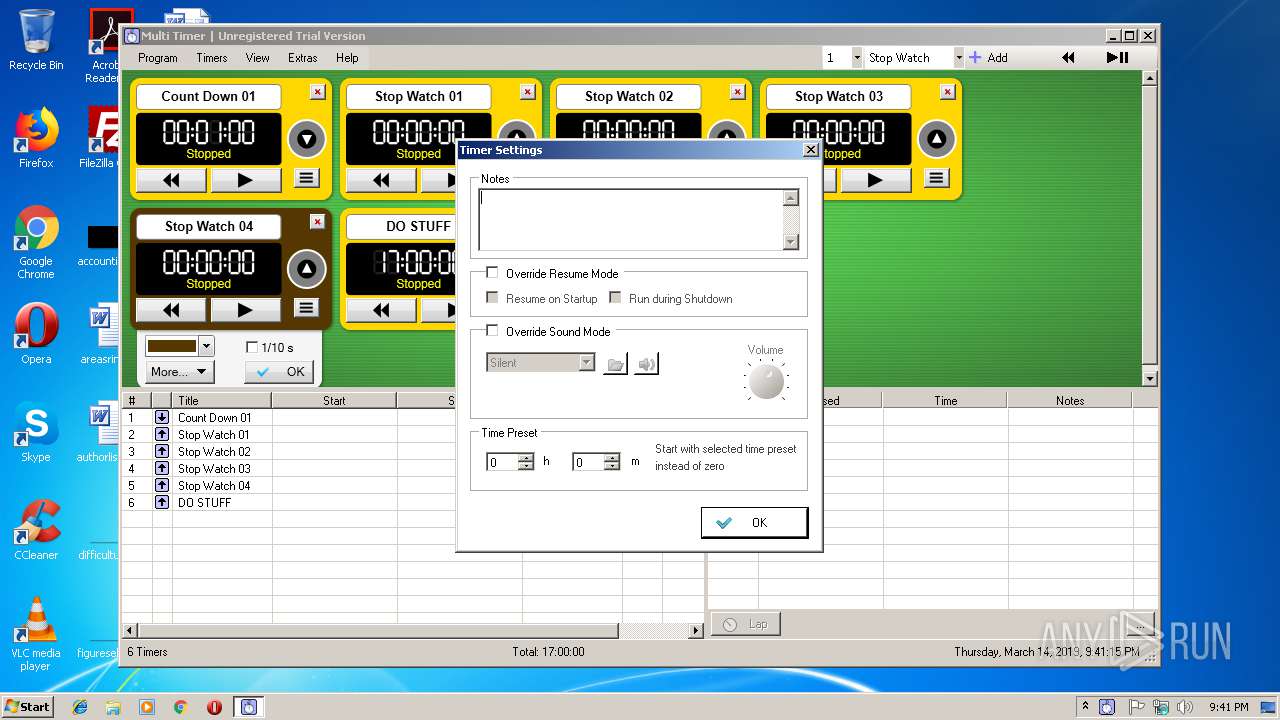The height and width of the screenshot is (720, 1280).
Task: Reset Stop Watch 01 with rewind button
Action: point(381,180)
